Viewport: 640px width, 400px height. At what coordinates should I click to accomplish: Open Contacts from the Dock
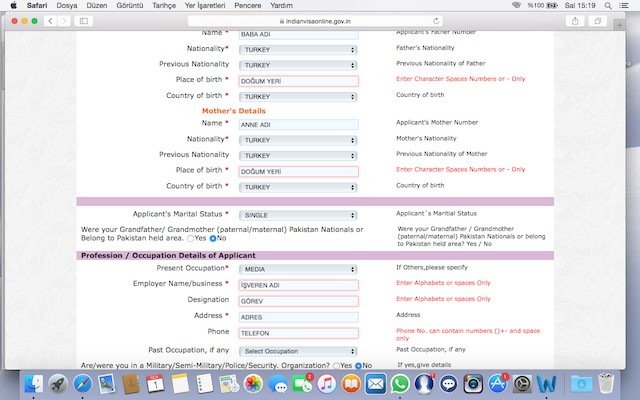131,384
